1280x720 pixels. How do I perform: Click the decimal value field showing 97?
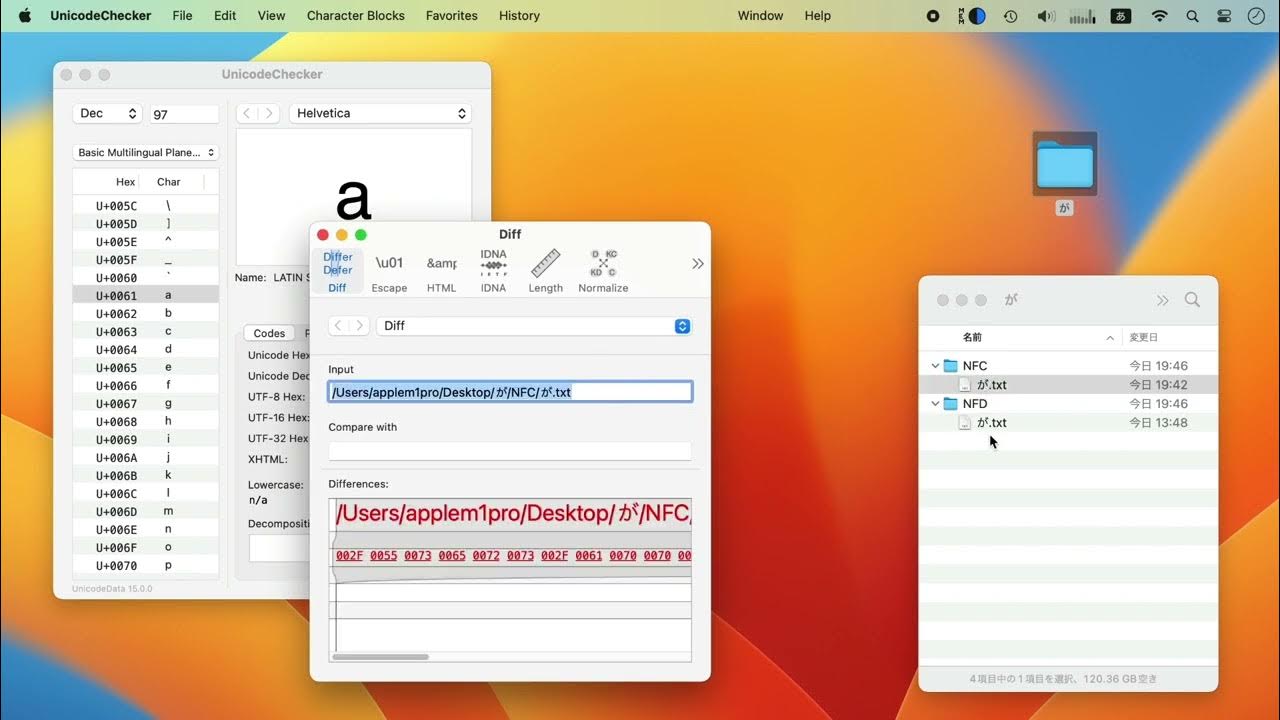[x=184, y=114]
